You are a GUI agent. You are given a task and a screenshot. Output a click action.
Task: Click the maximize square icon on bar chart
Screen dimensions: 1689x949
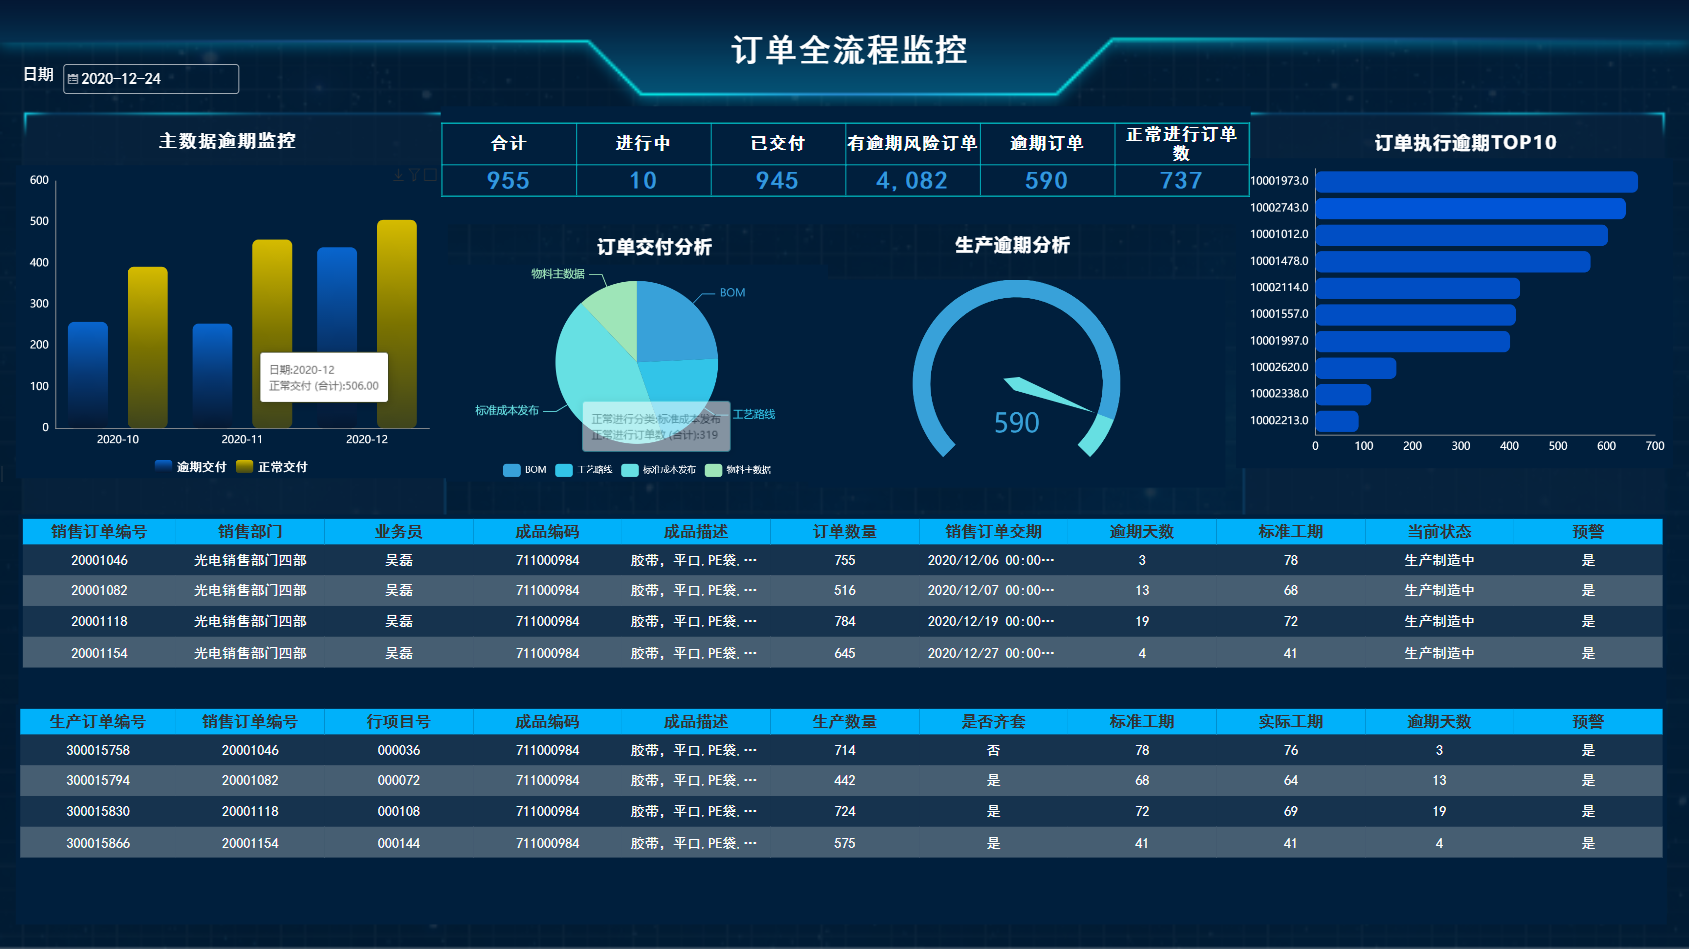pos(430,175)
